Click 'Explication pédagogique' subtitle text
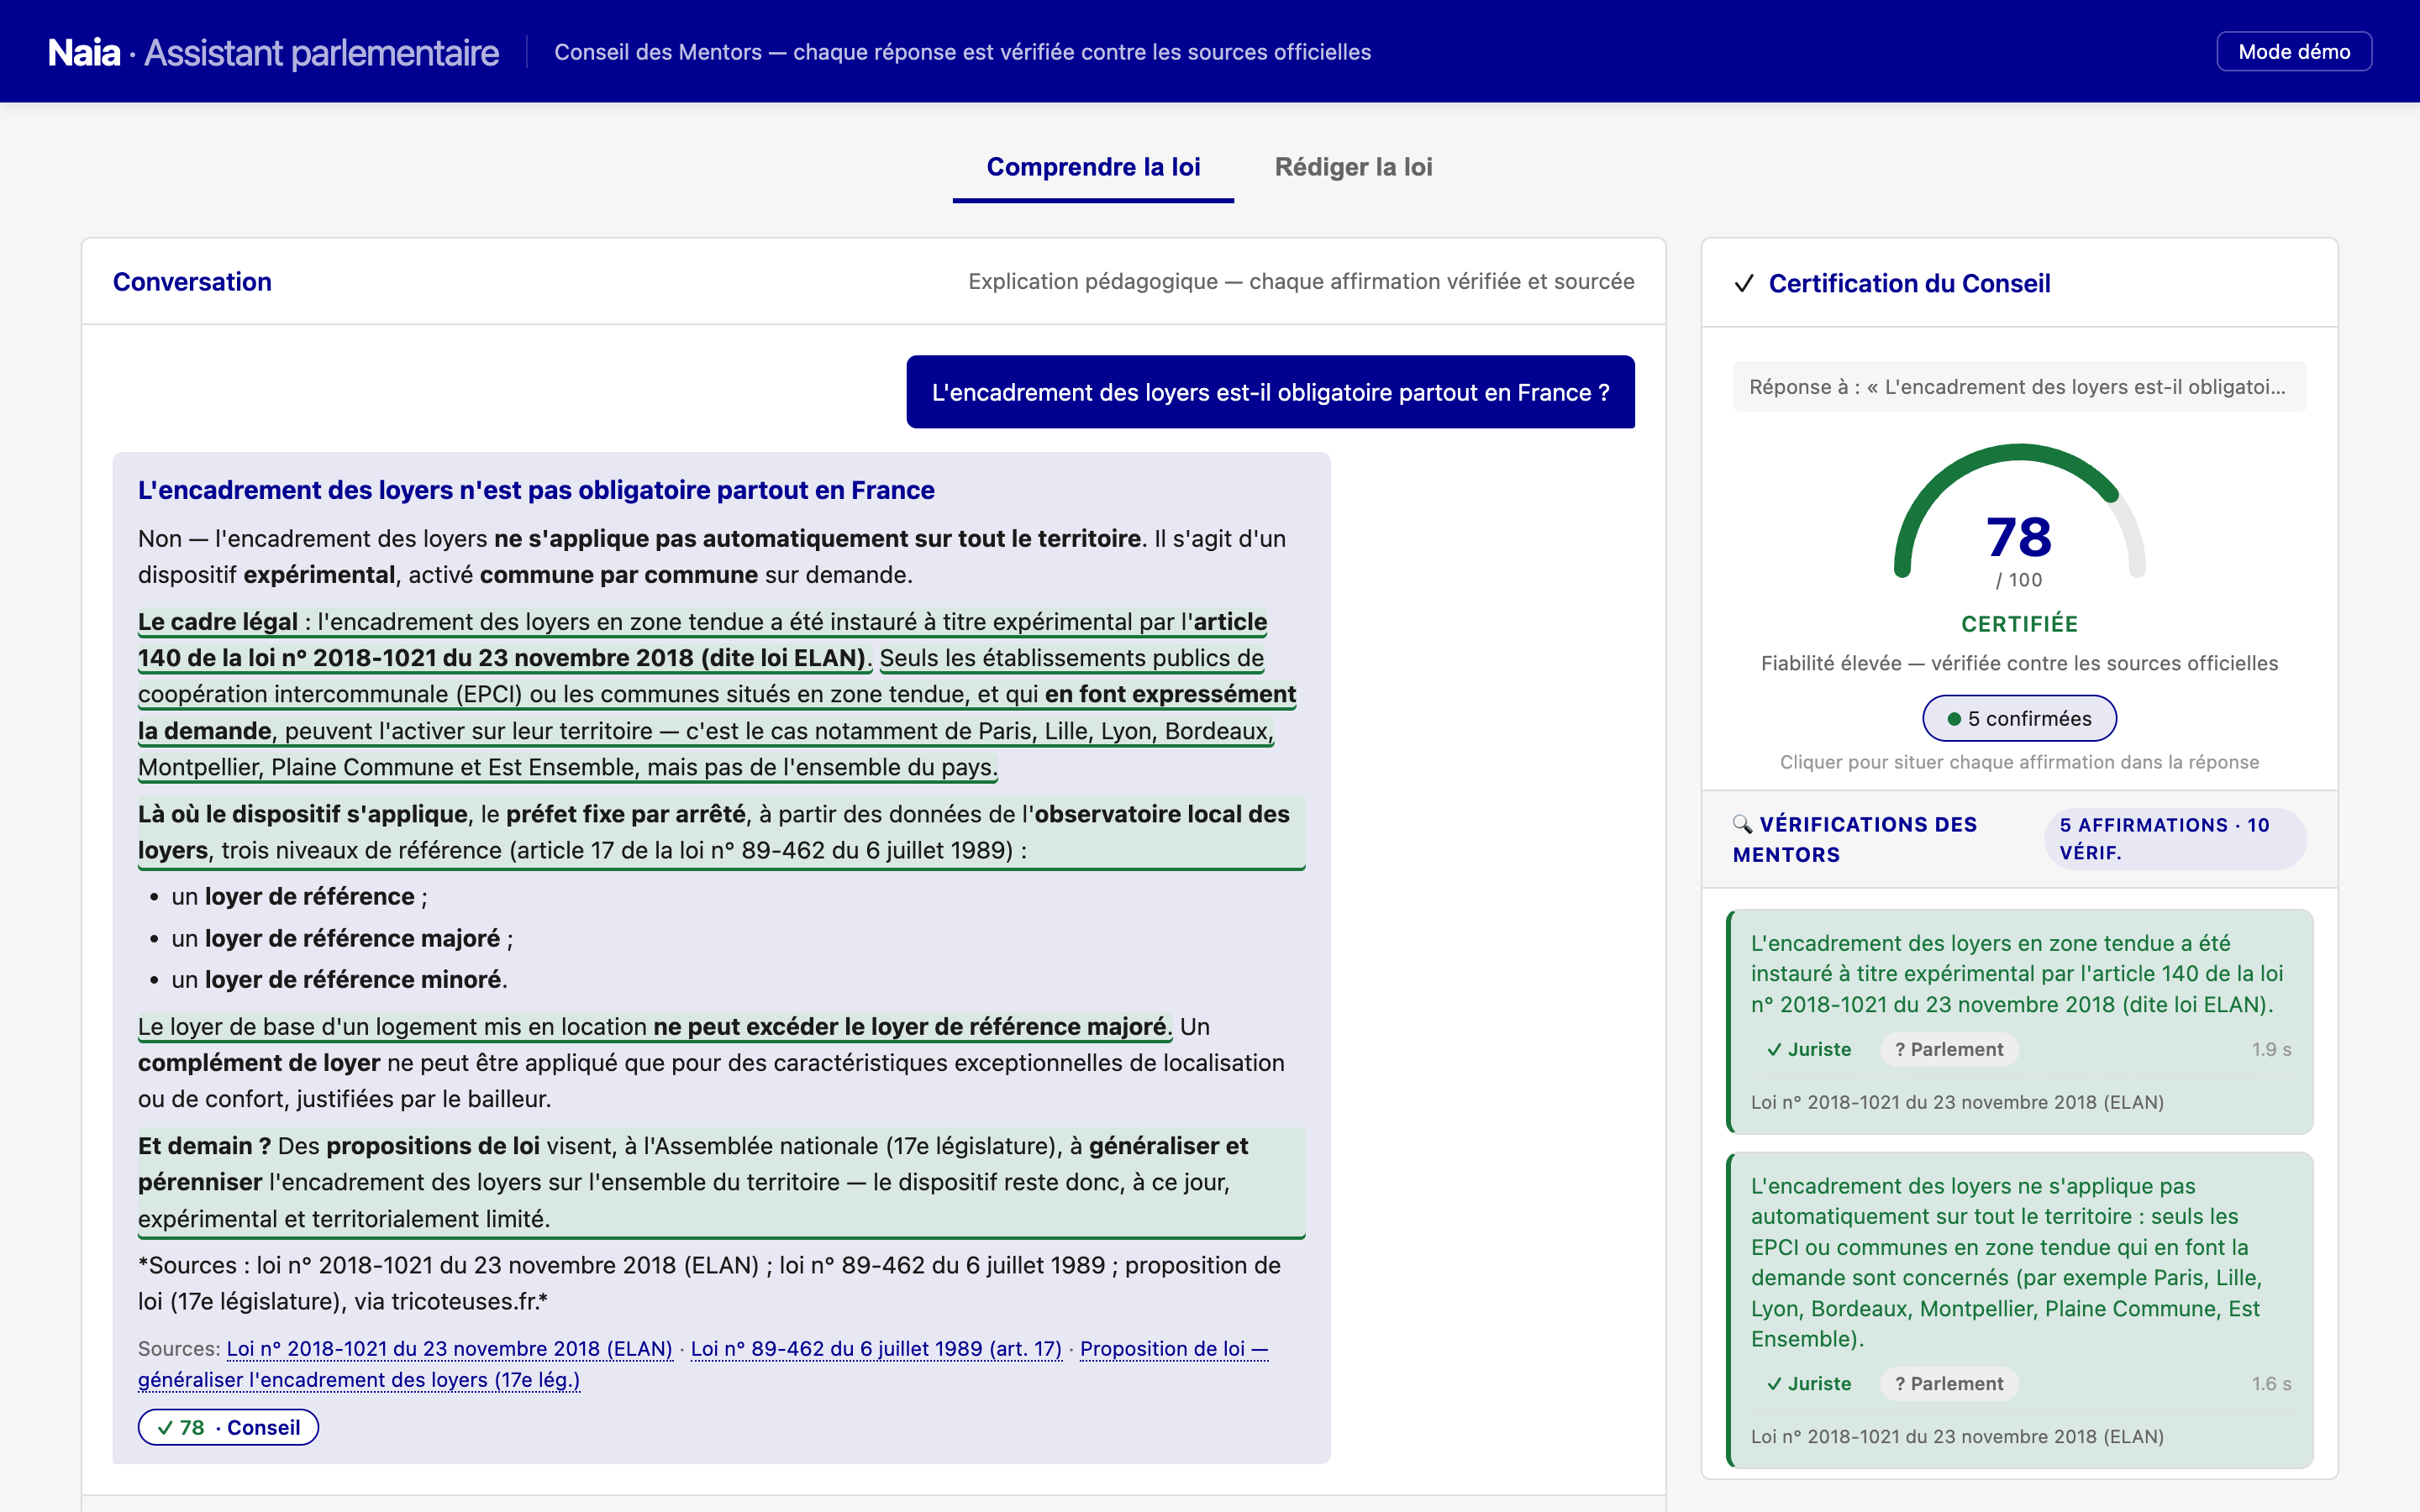The width and height of the screenshot is (2420, 1512). (1301, 281)
